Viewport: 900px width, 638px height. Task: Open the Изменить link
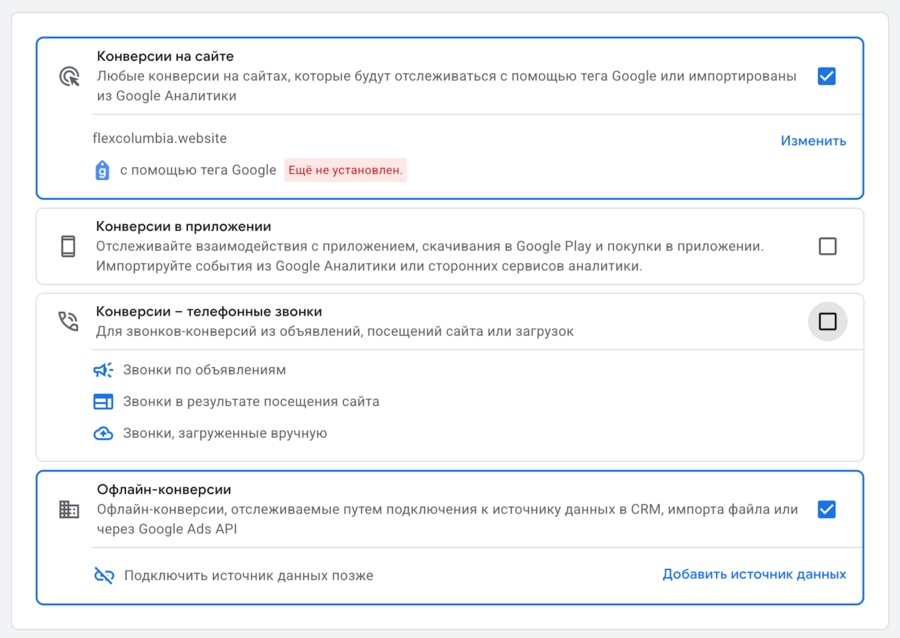[813, 140]
